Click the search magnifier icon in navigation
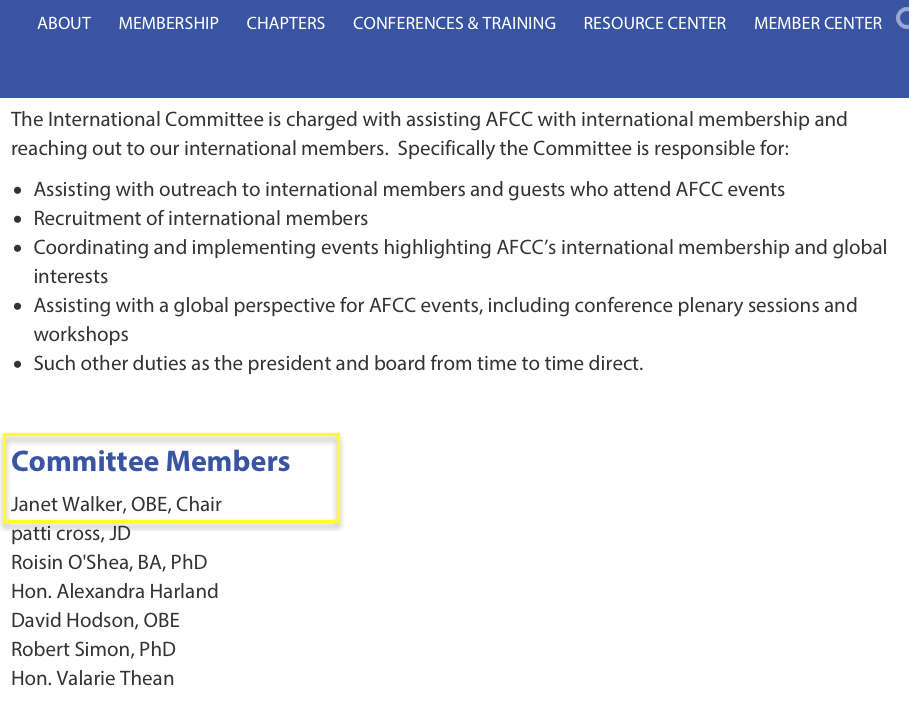The width and height of the screenshot is (909, 707). 903,20
